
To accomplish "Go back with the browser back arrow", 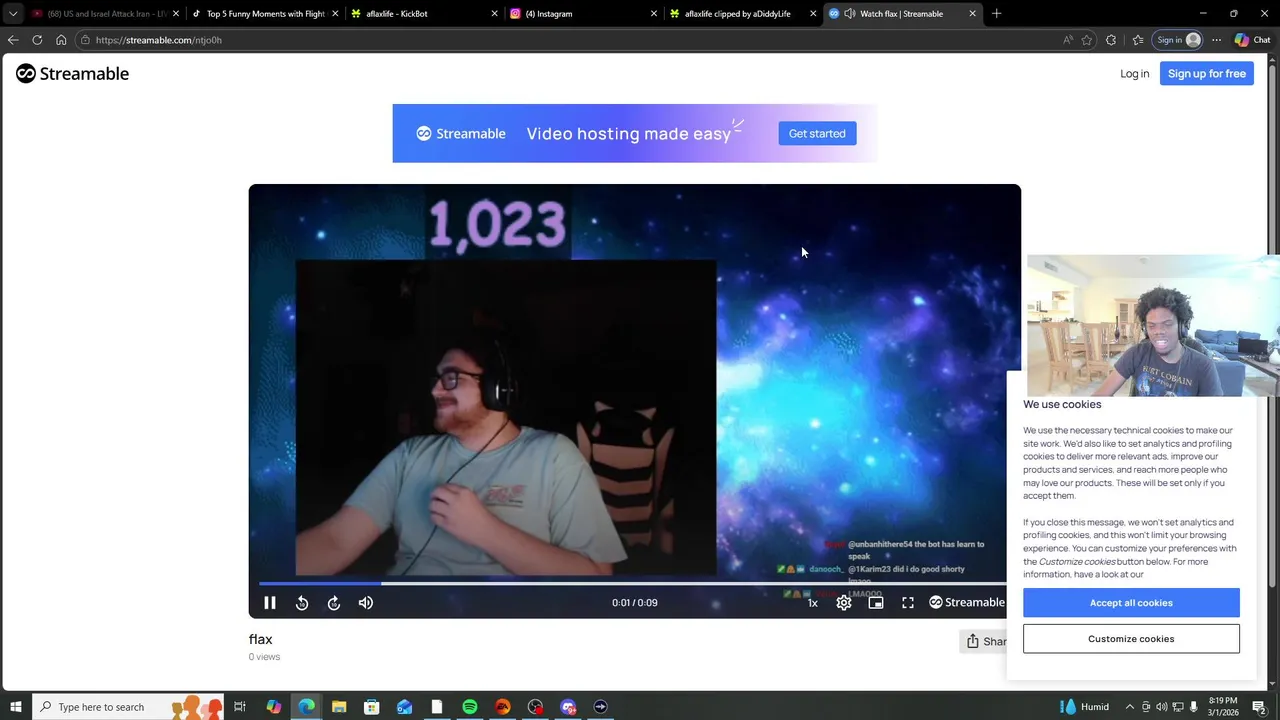I will click(13, 40).
